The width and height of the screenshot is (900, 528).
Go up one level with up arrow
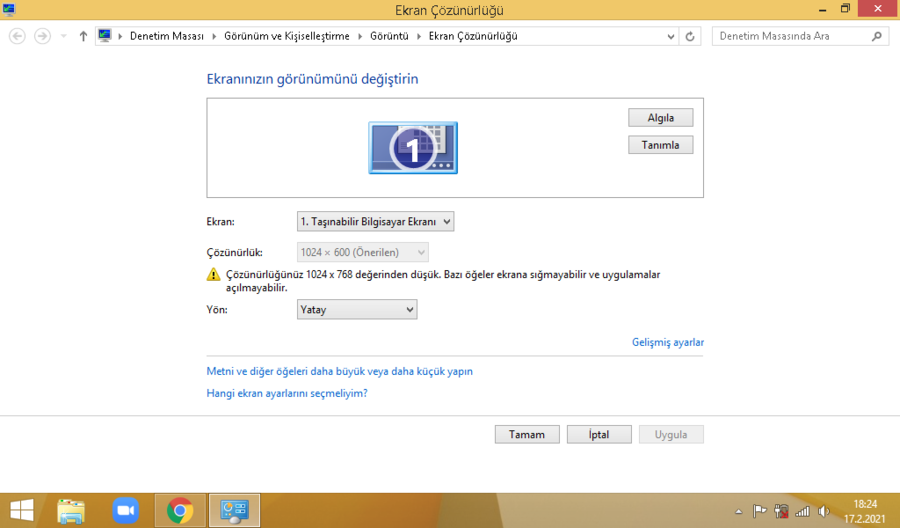coord(83,36)
